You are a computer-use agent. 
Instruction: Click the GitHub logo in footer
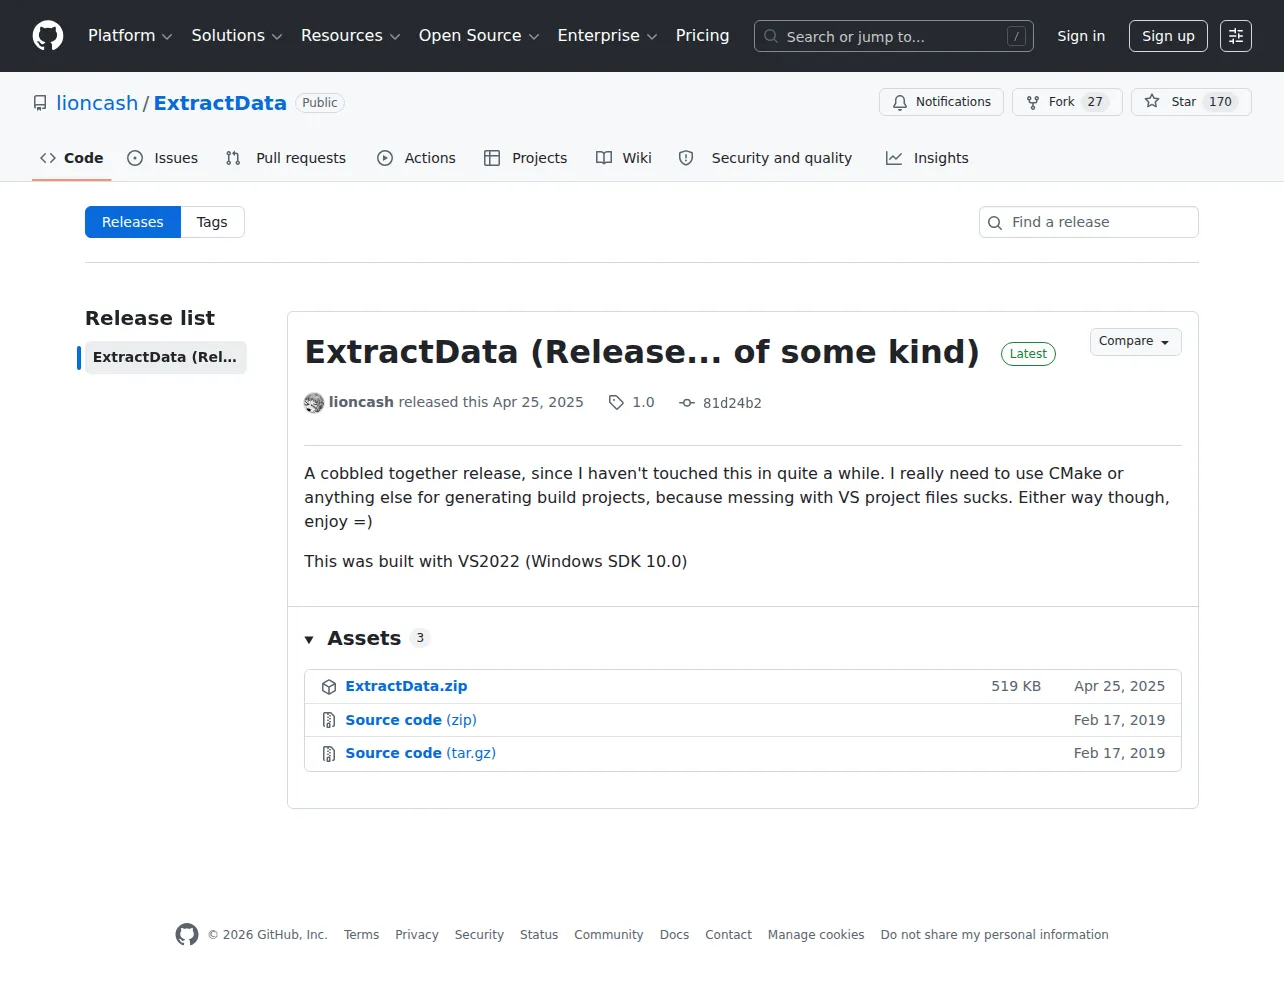[x=187, y=934]
